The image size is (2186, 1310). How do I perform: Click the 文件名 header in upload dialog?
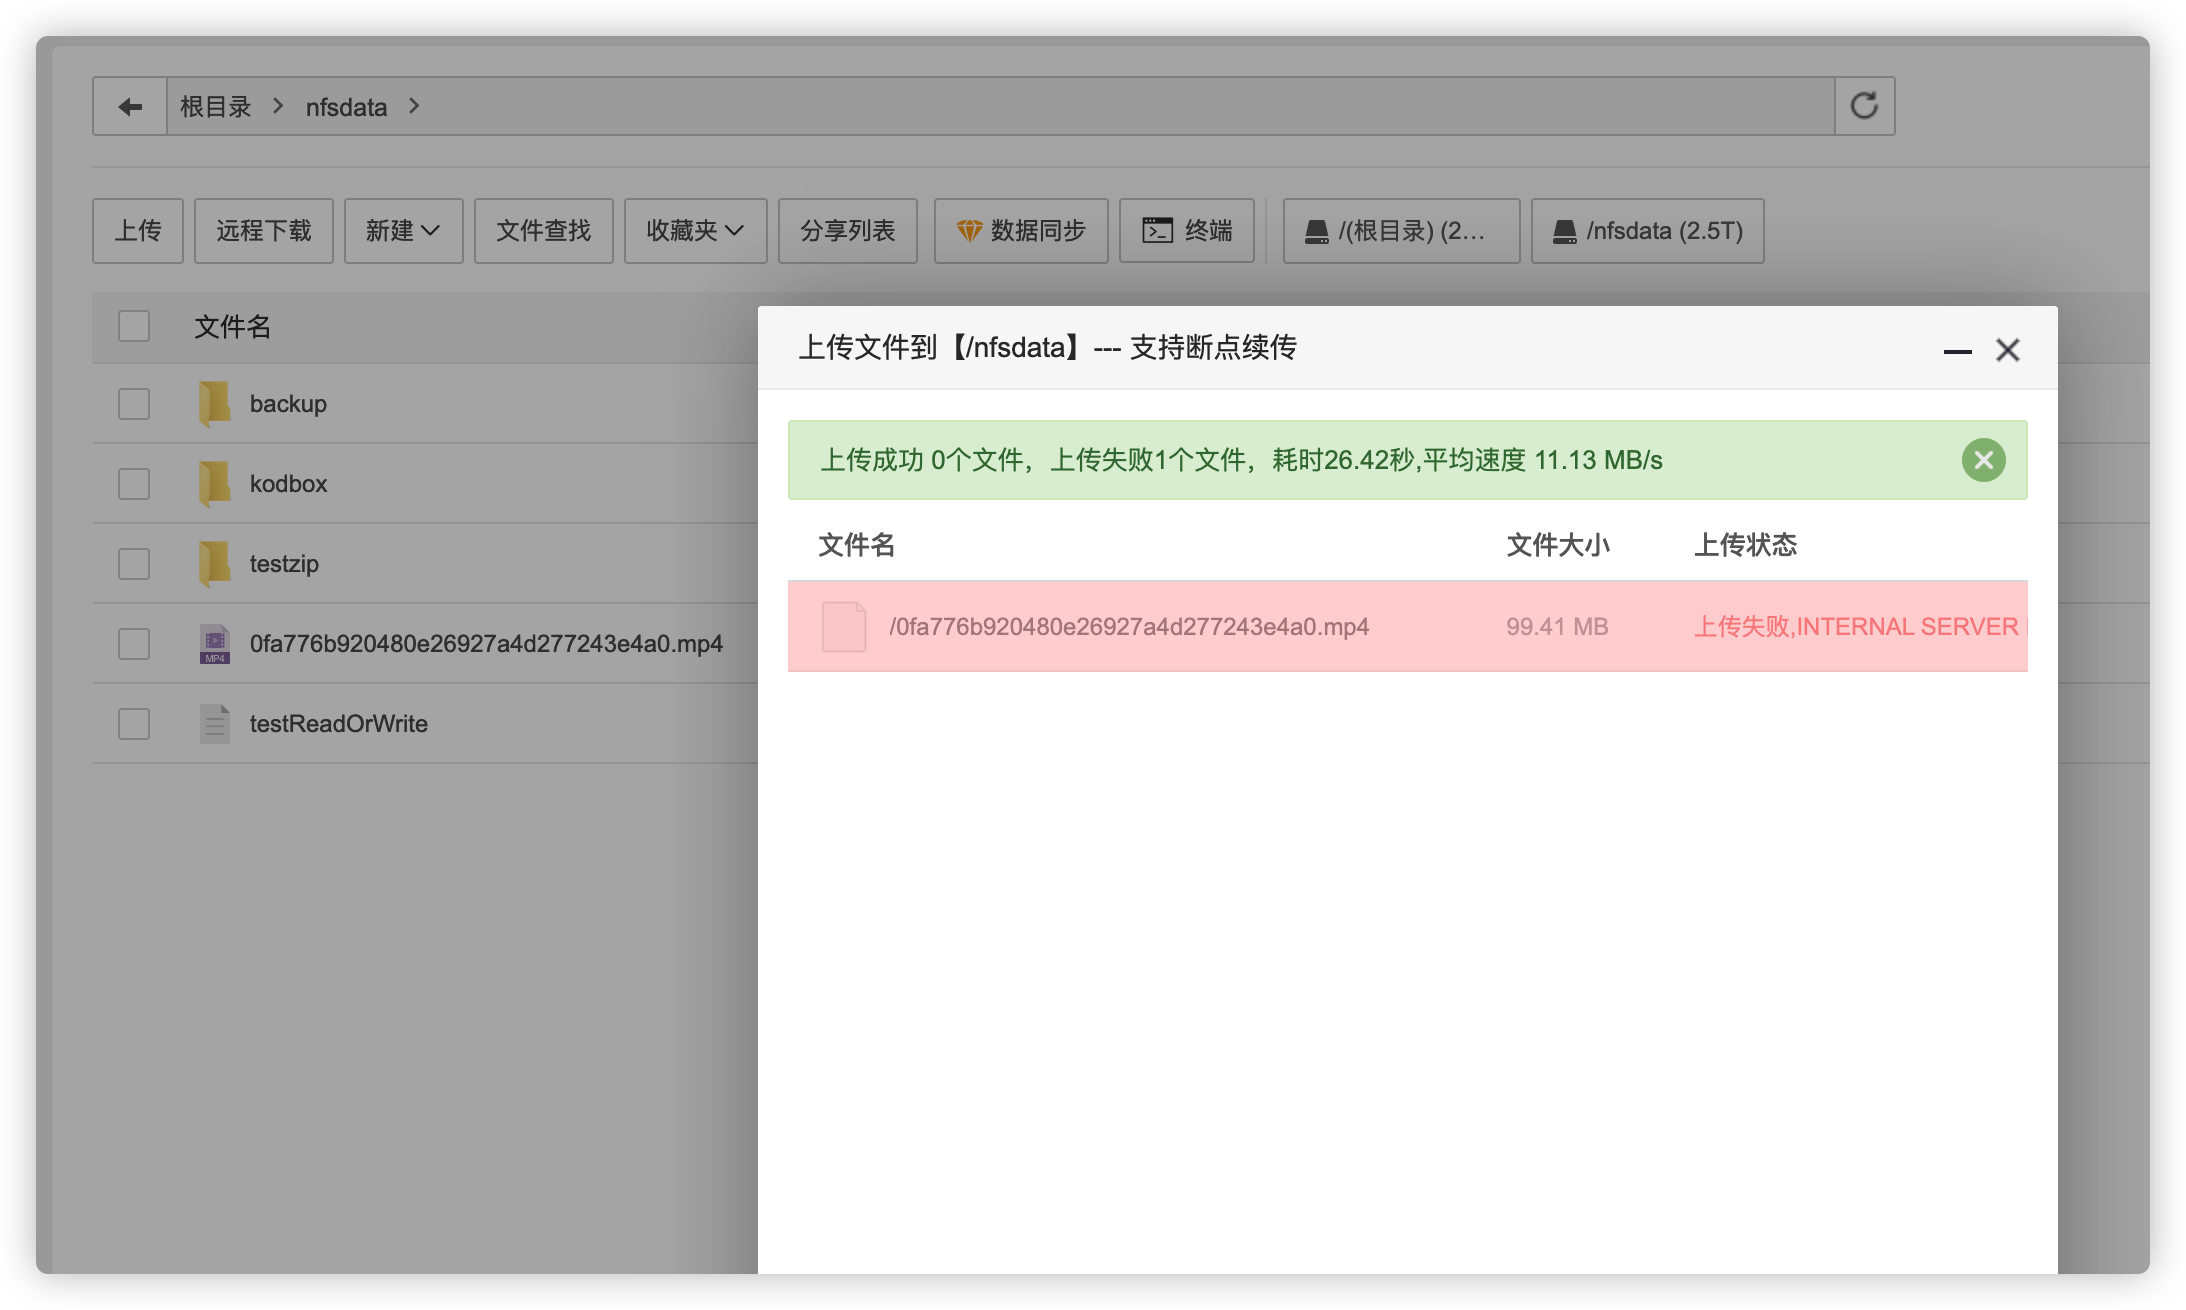click(x=857, y=545)
